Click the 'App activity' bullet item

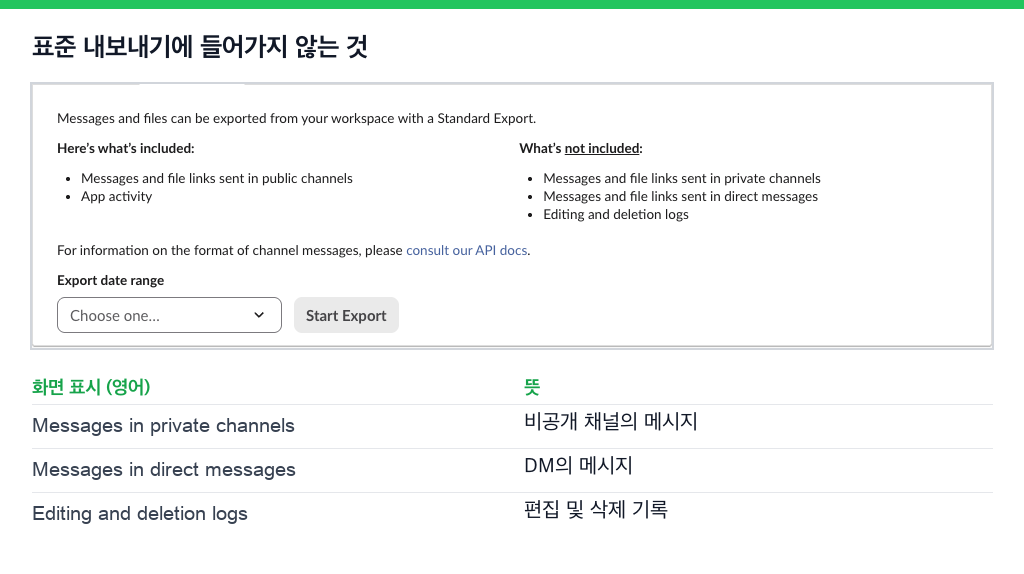(x=116, y=197)
